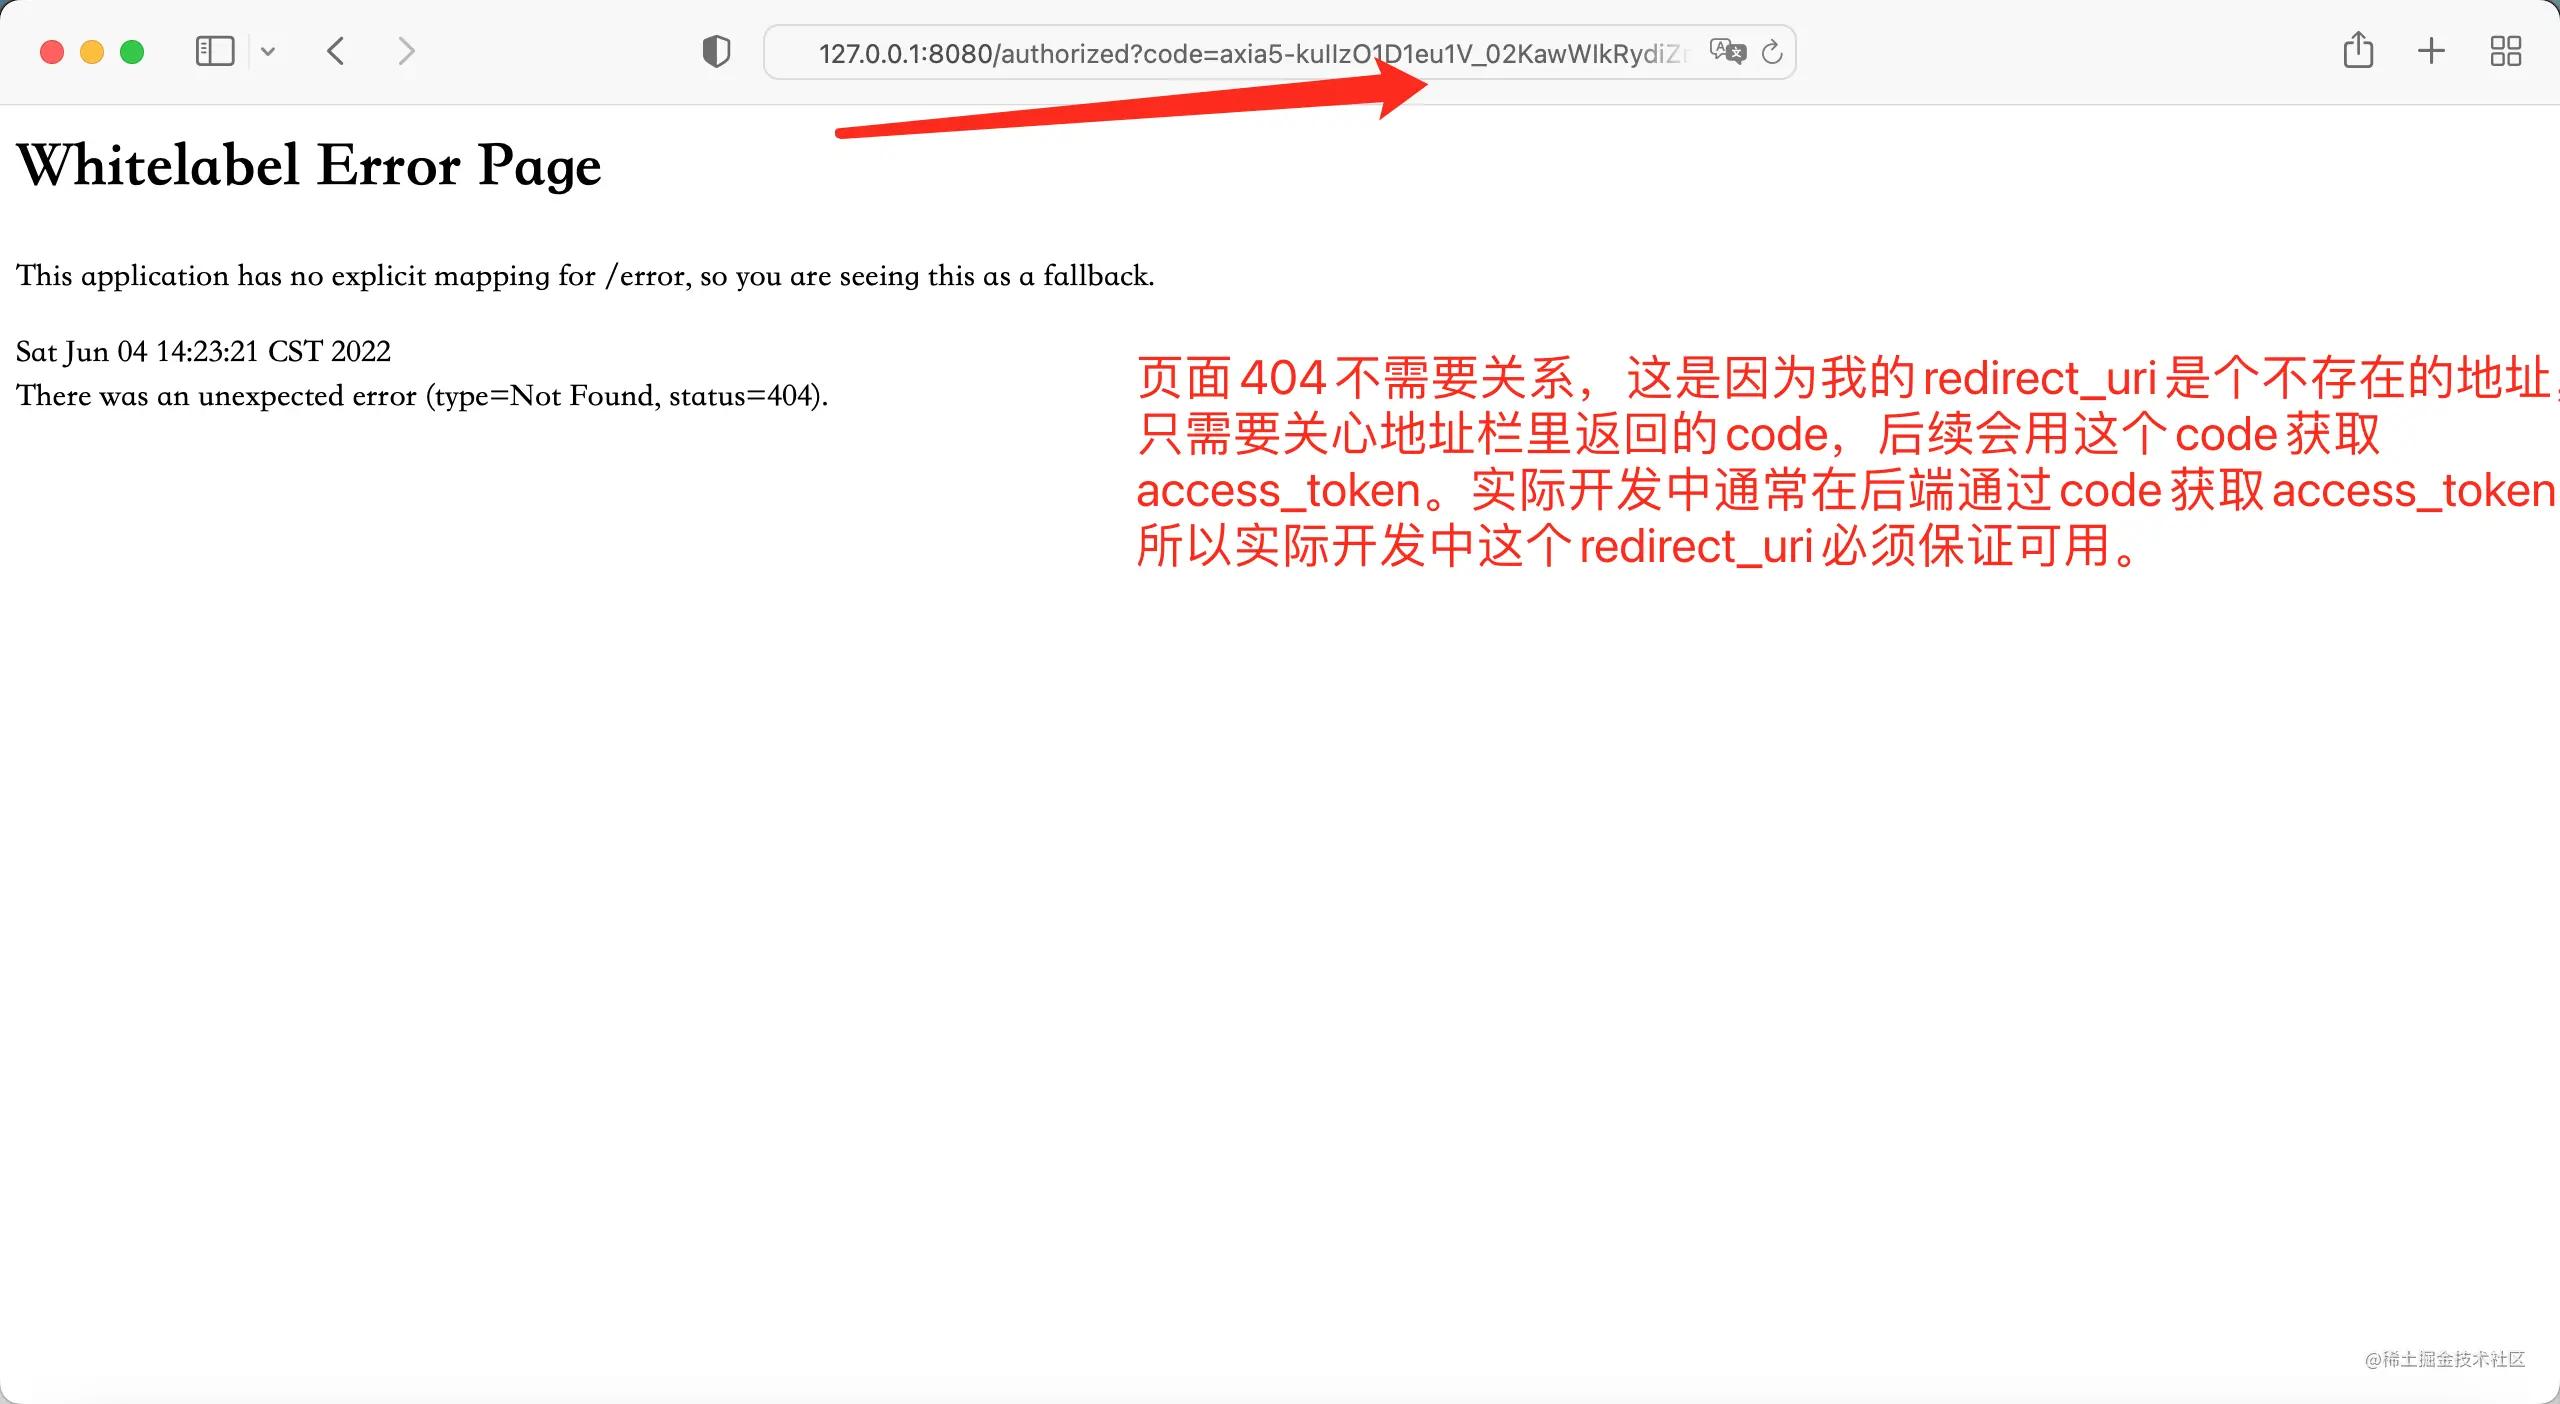The height and width of the screenshot is (1404, 2560).
Task: Click the yellow minimize traffic light
Action: [x=91, y=51]
